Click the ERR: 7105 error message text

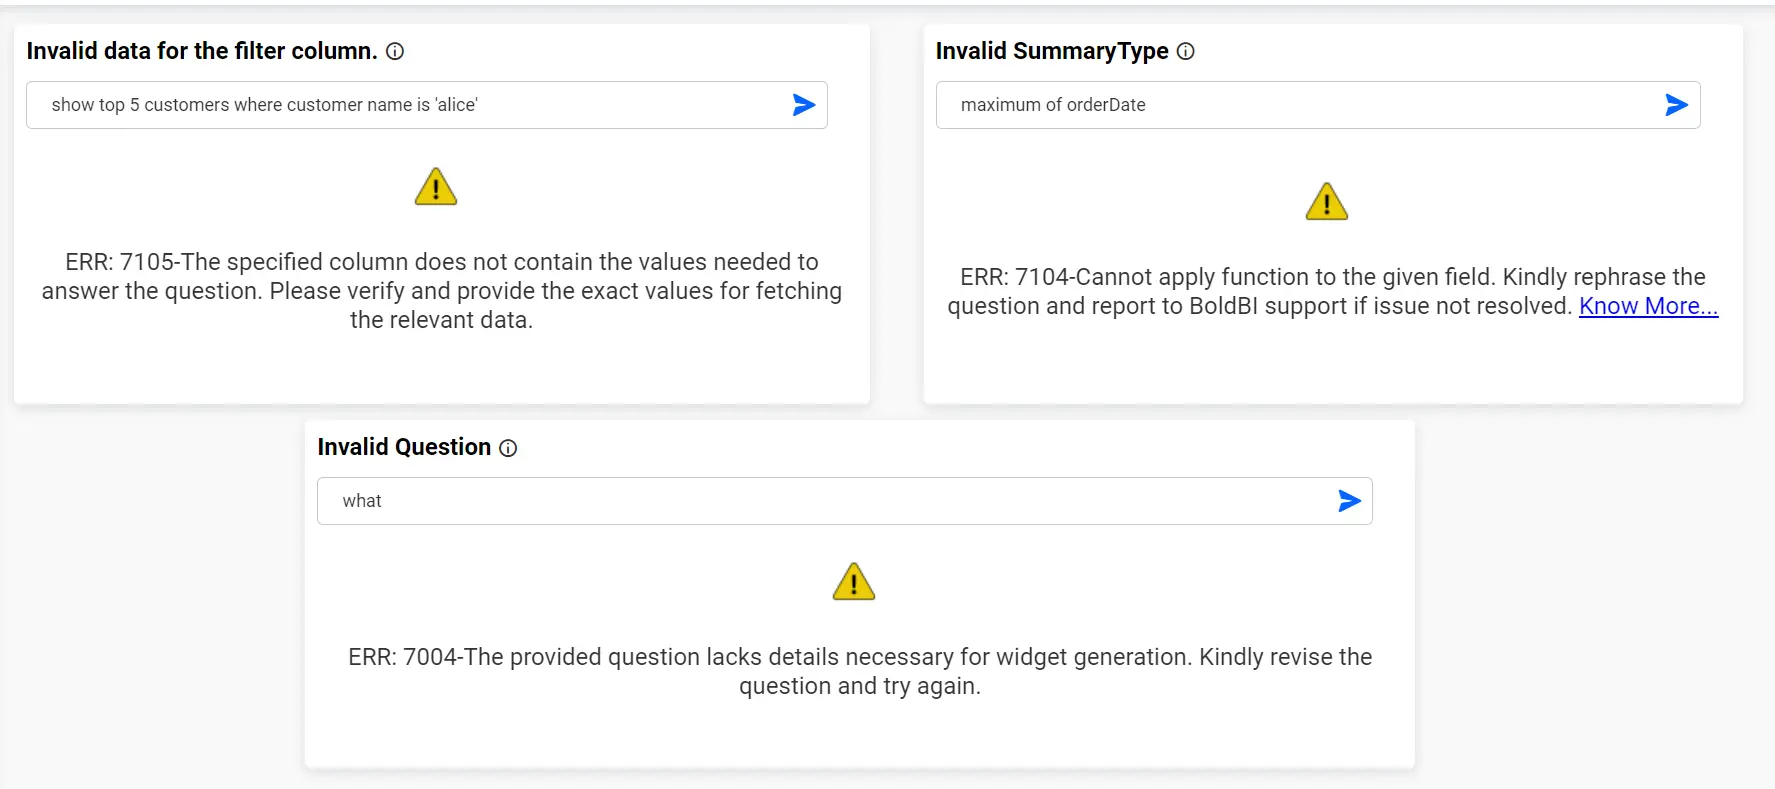point(441,291)
